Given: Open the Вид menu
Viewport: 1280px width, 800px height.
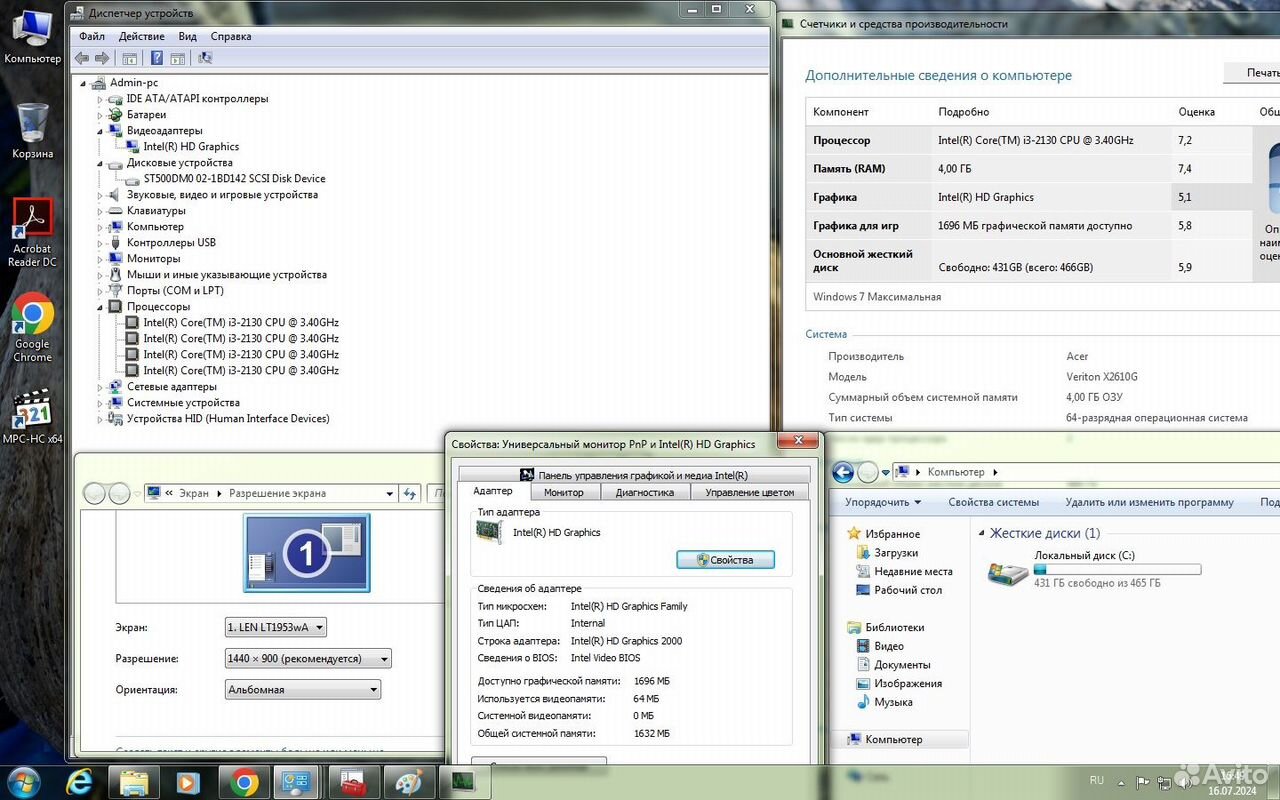Looking at the screenshot, I should tap(187, 36).
